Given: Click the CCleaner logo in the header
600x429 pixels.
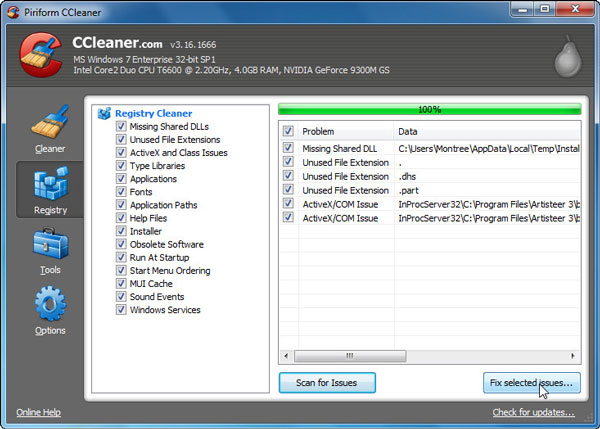Looking at the screenshot, I should pos(41,55).
